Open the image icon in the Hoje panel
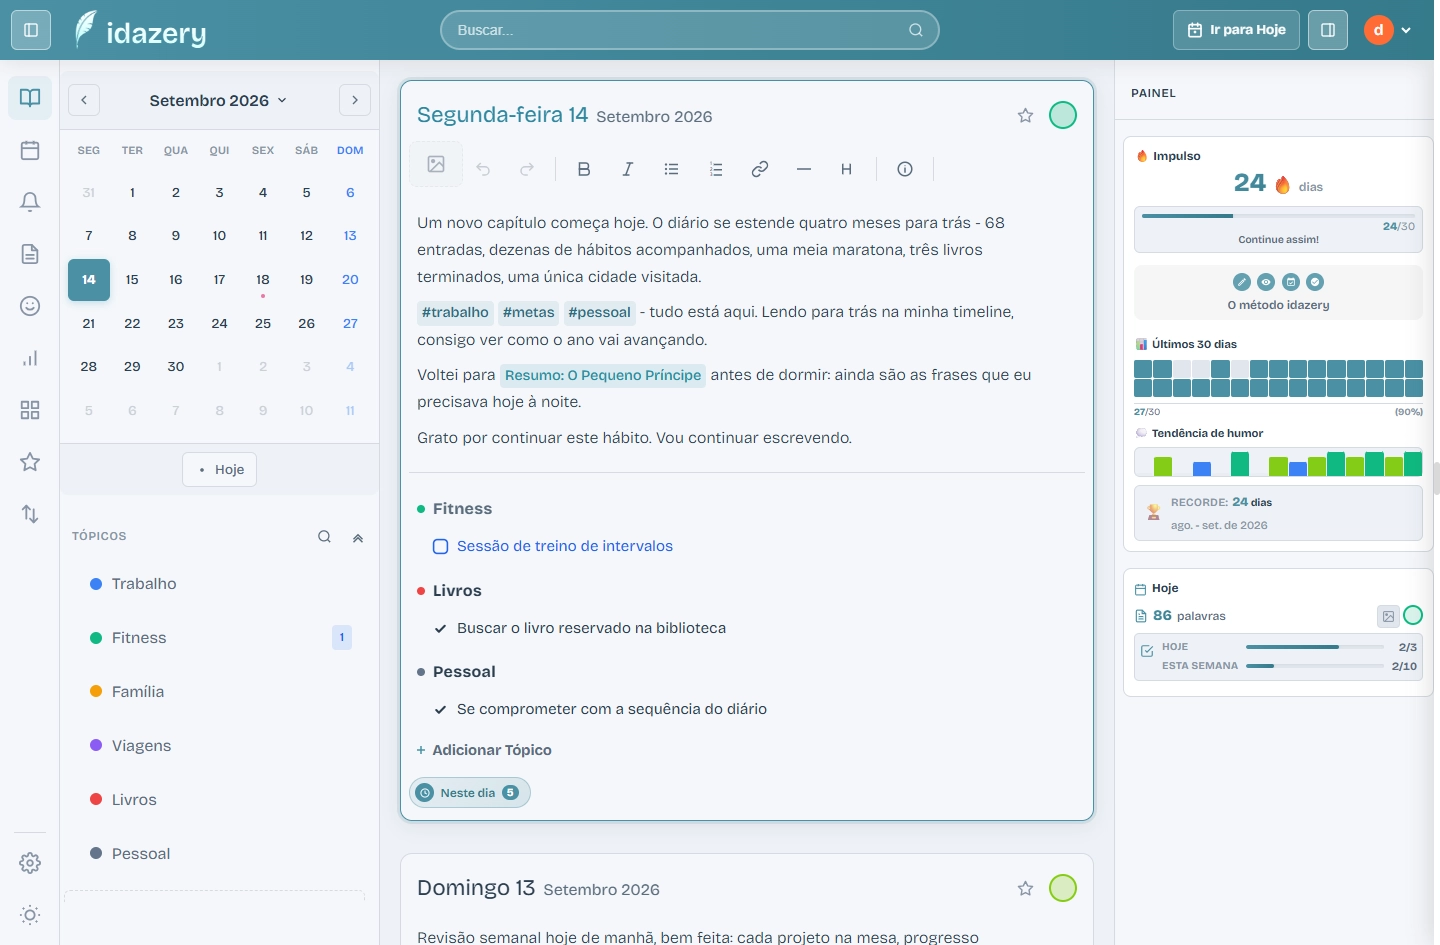Image resolution: width=1440 pixels, height=945 pixels. pos(1388,616)
